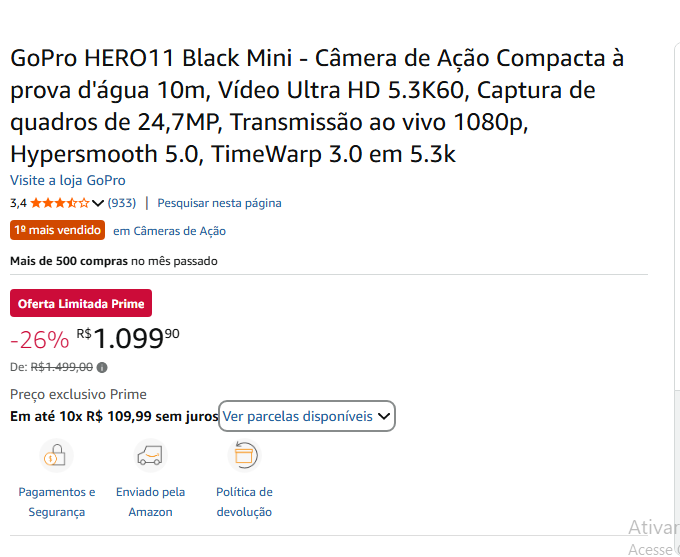The image size is (680, 557).
Task: Click the star rating icons
Action: 59,203
